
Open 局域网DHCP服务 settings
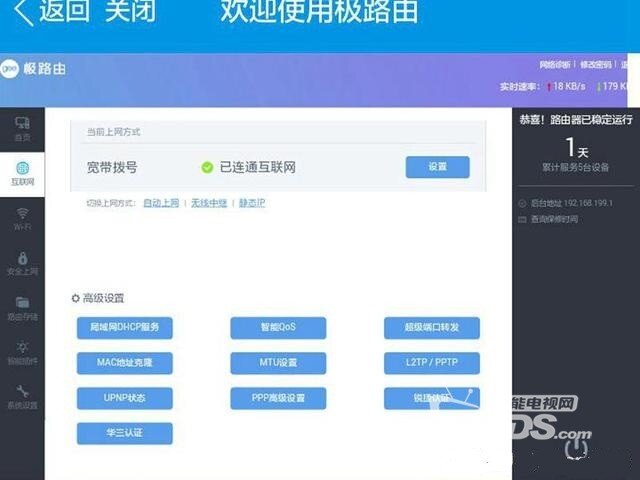[x=125, y=328]
